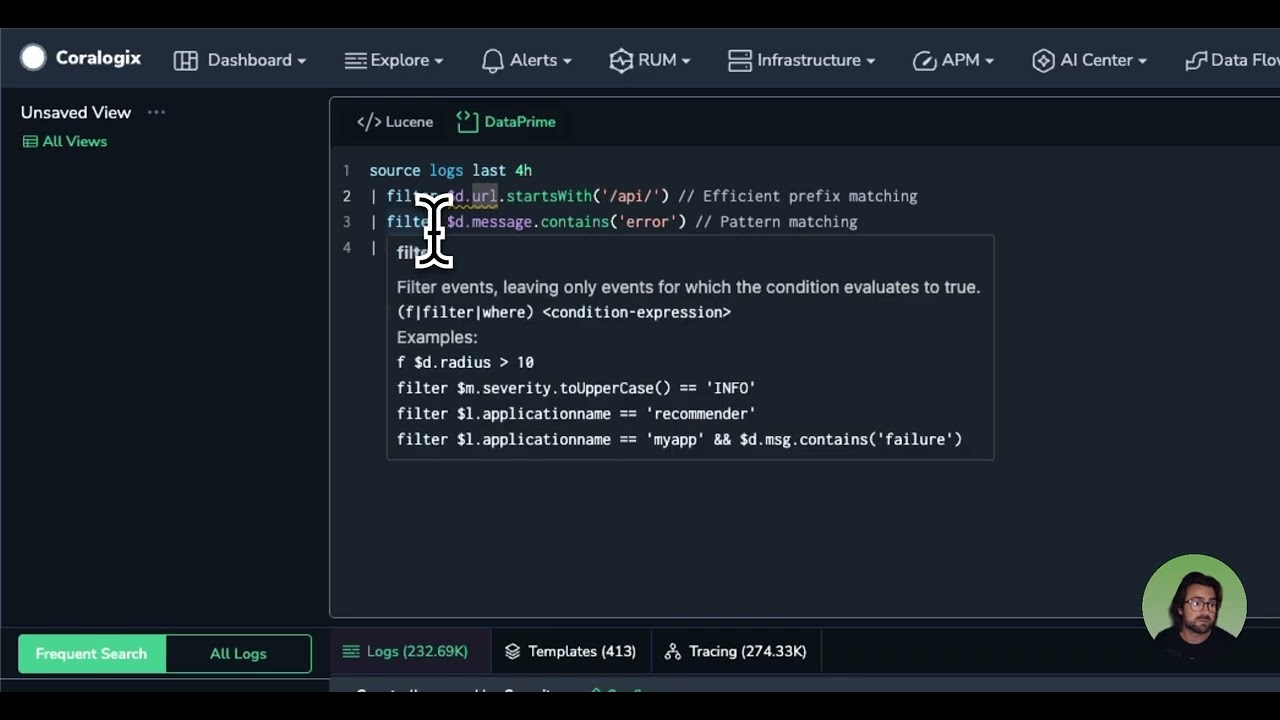Click the Infrastructure server icon
Viewport: 1280px width, 720px height.
click(740, 60)
